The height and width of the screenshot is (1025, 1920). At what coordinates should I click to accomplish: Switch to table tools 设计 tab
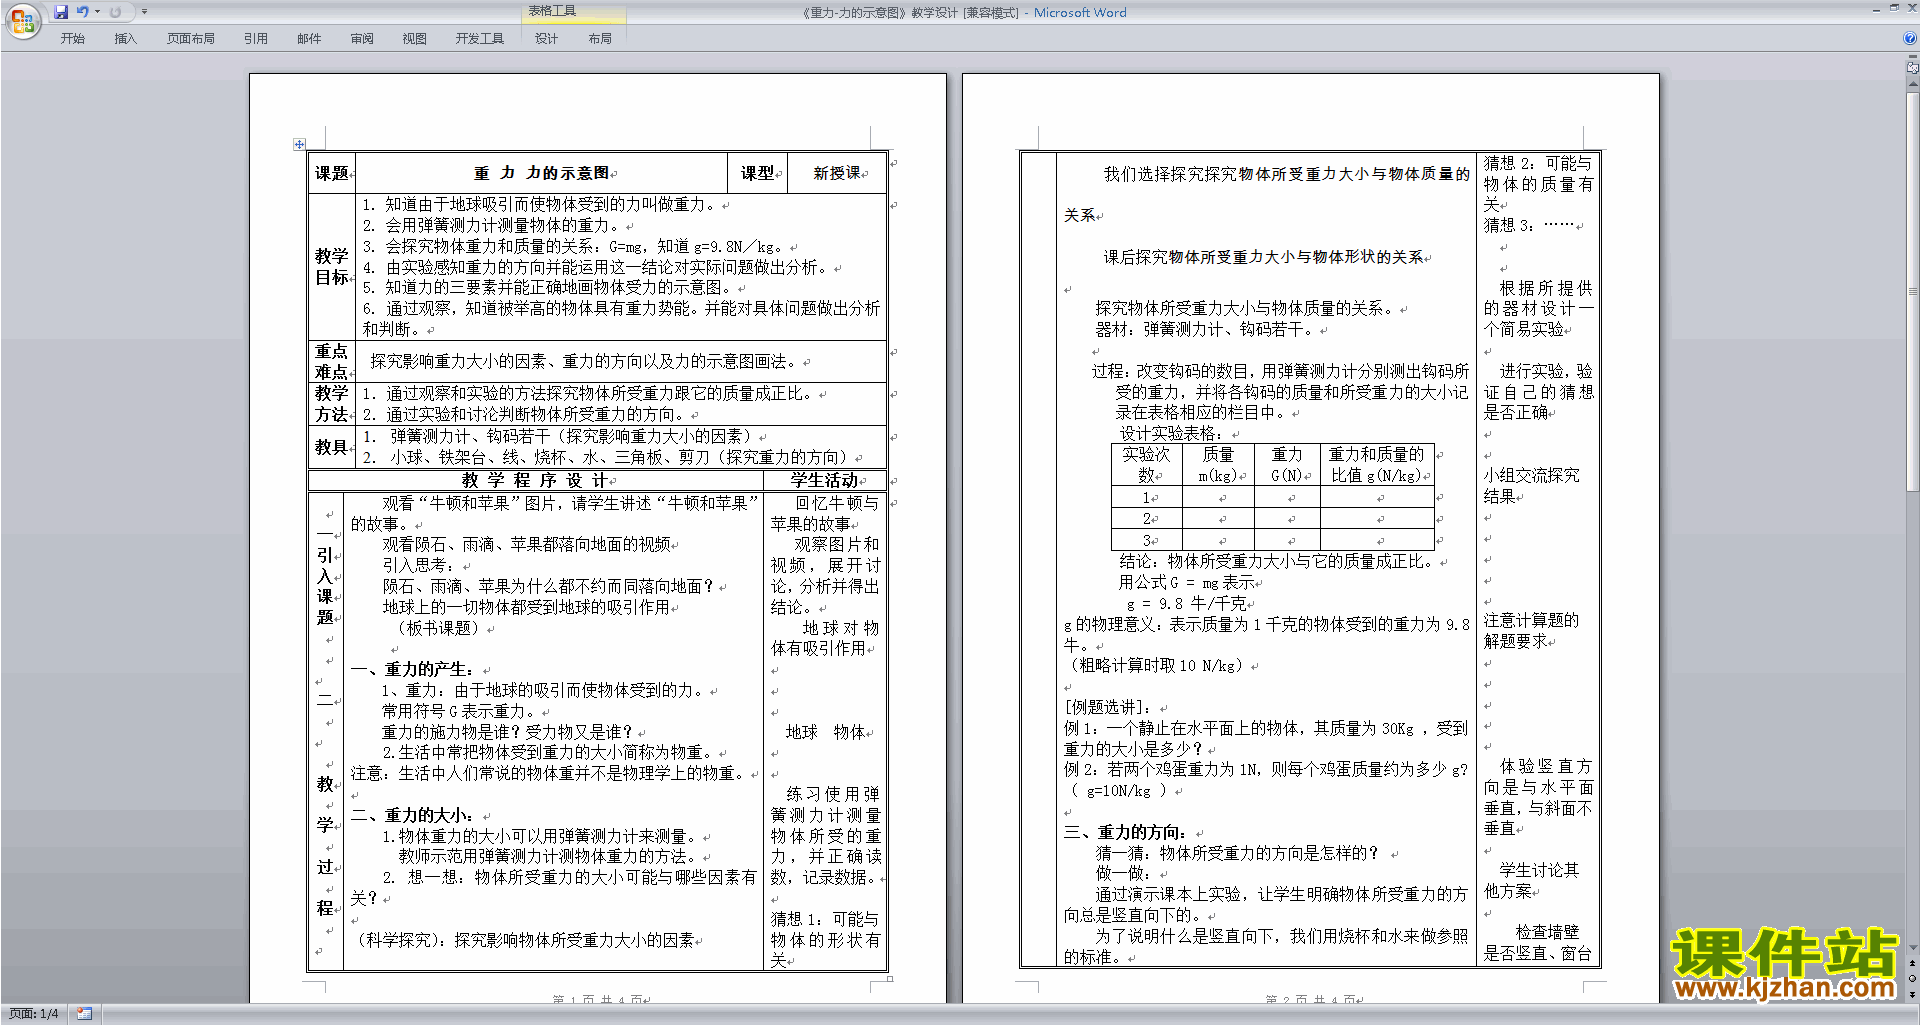click(x=546, y=38)
